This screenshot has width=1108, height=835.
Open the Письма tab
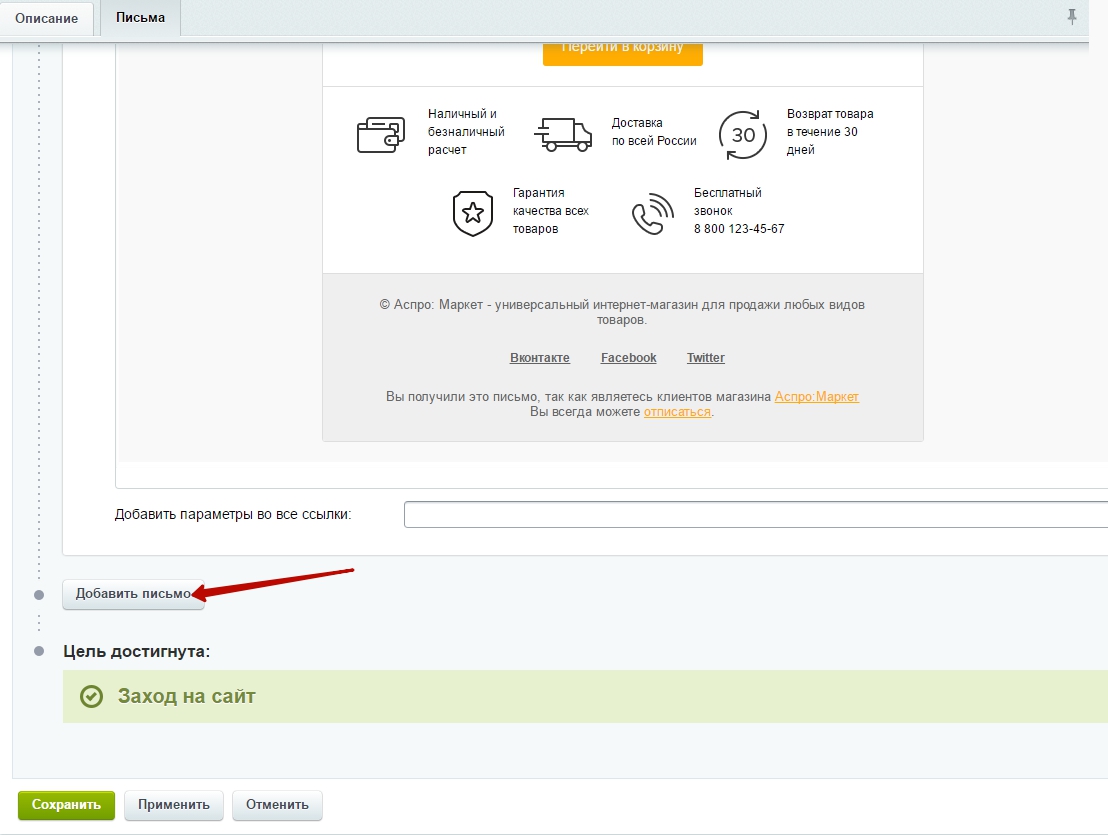(x=141, y=18)
